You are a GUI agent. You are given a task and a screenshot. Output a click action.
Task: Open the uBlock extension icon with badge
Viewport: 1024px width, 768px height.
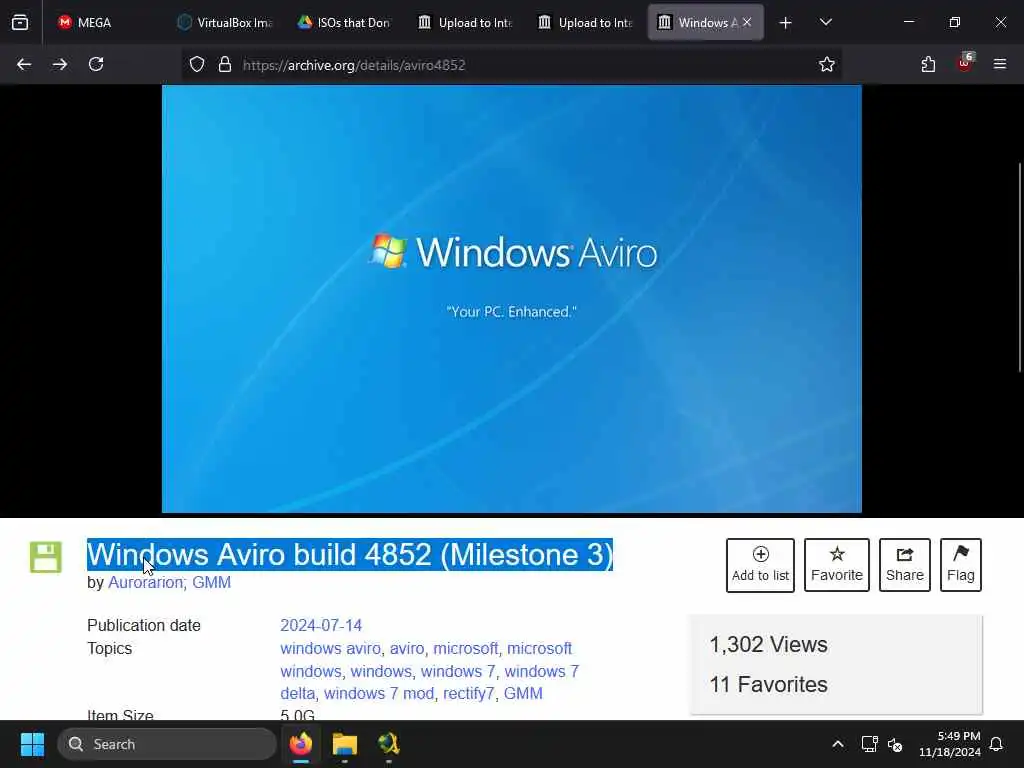pyautogui.click(x=965, y=63)
